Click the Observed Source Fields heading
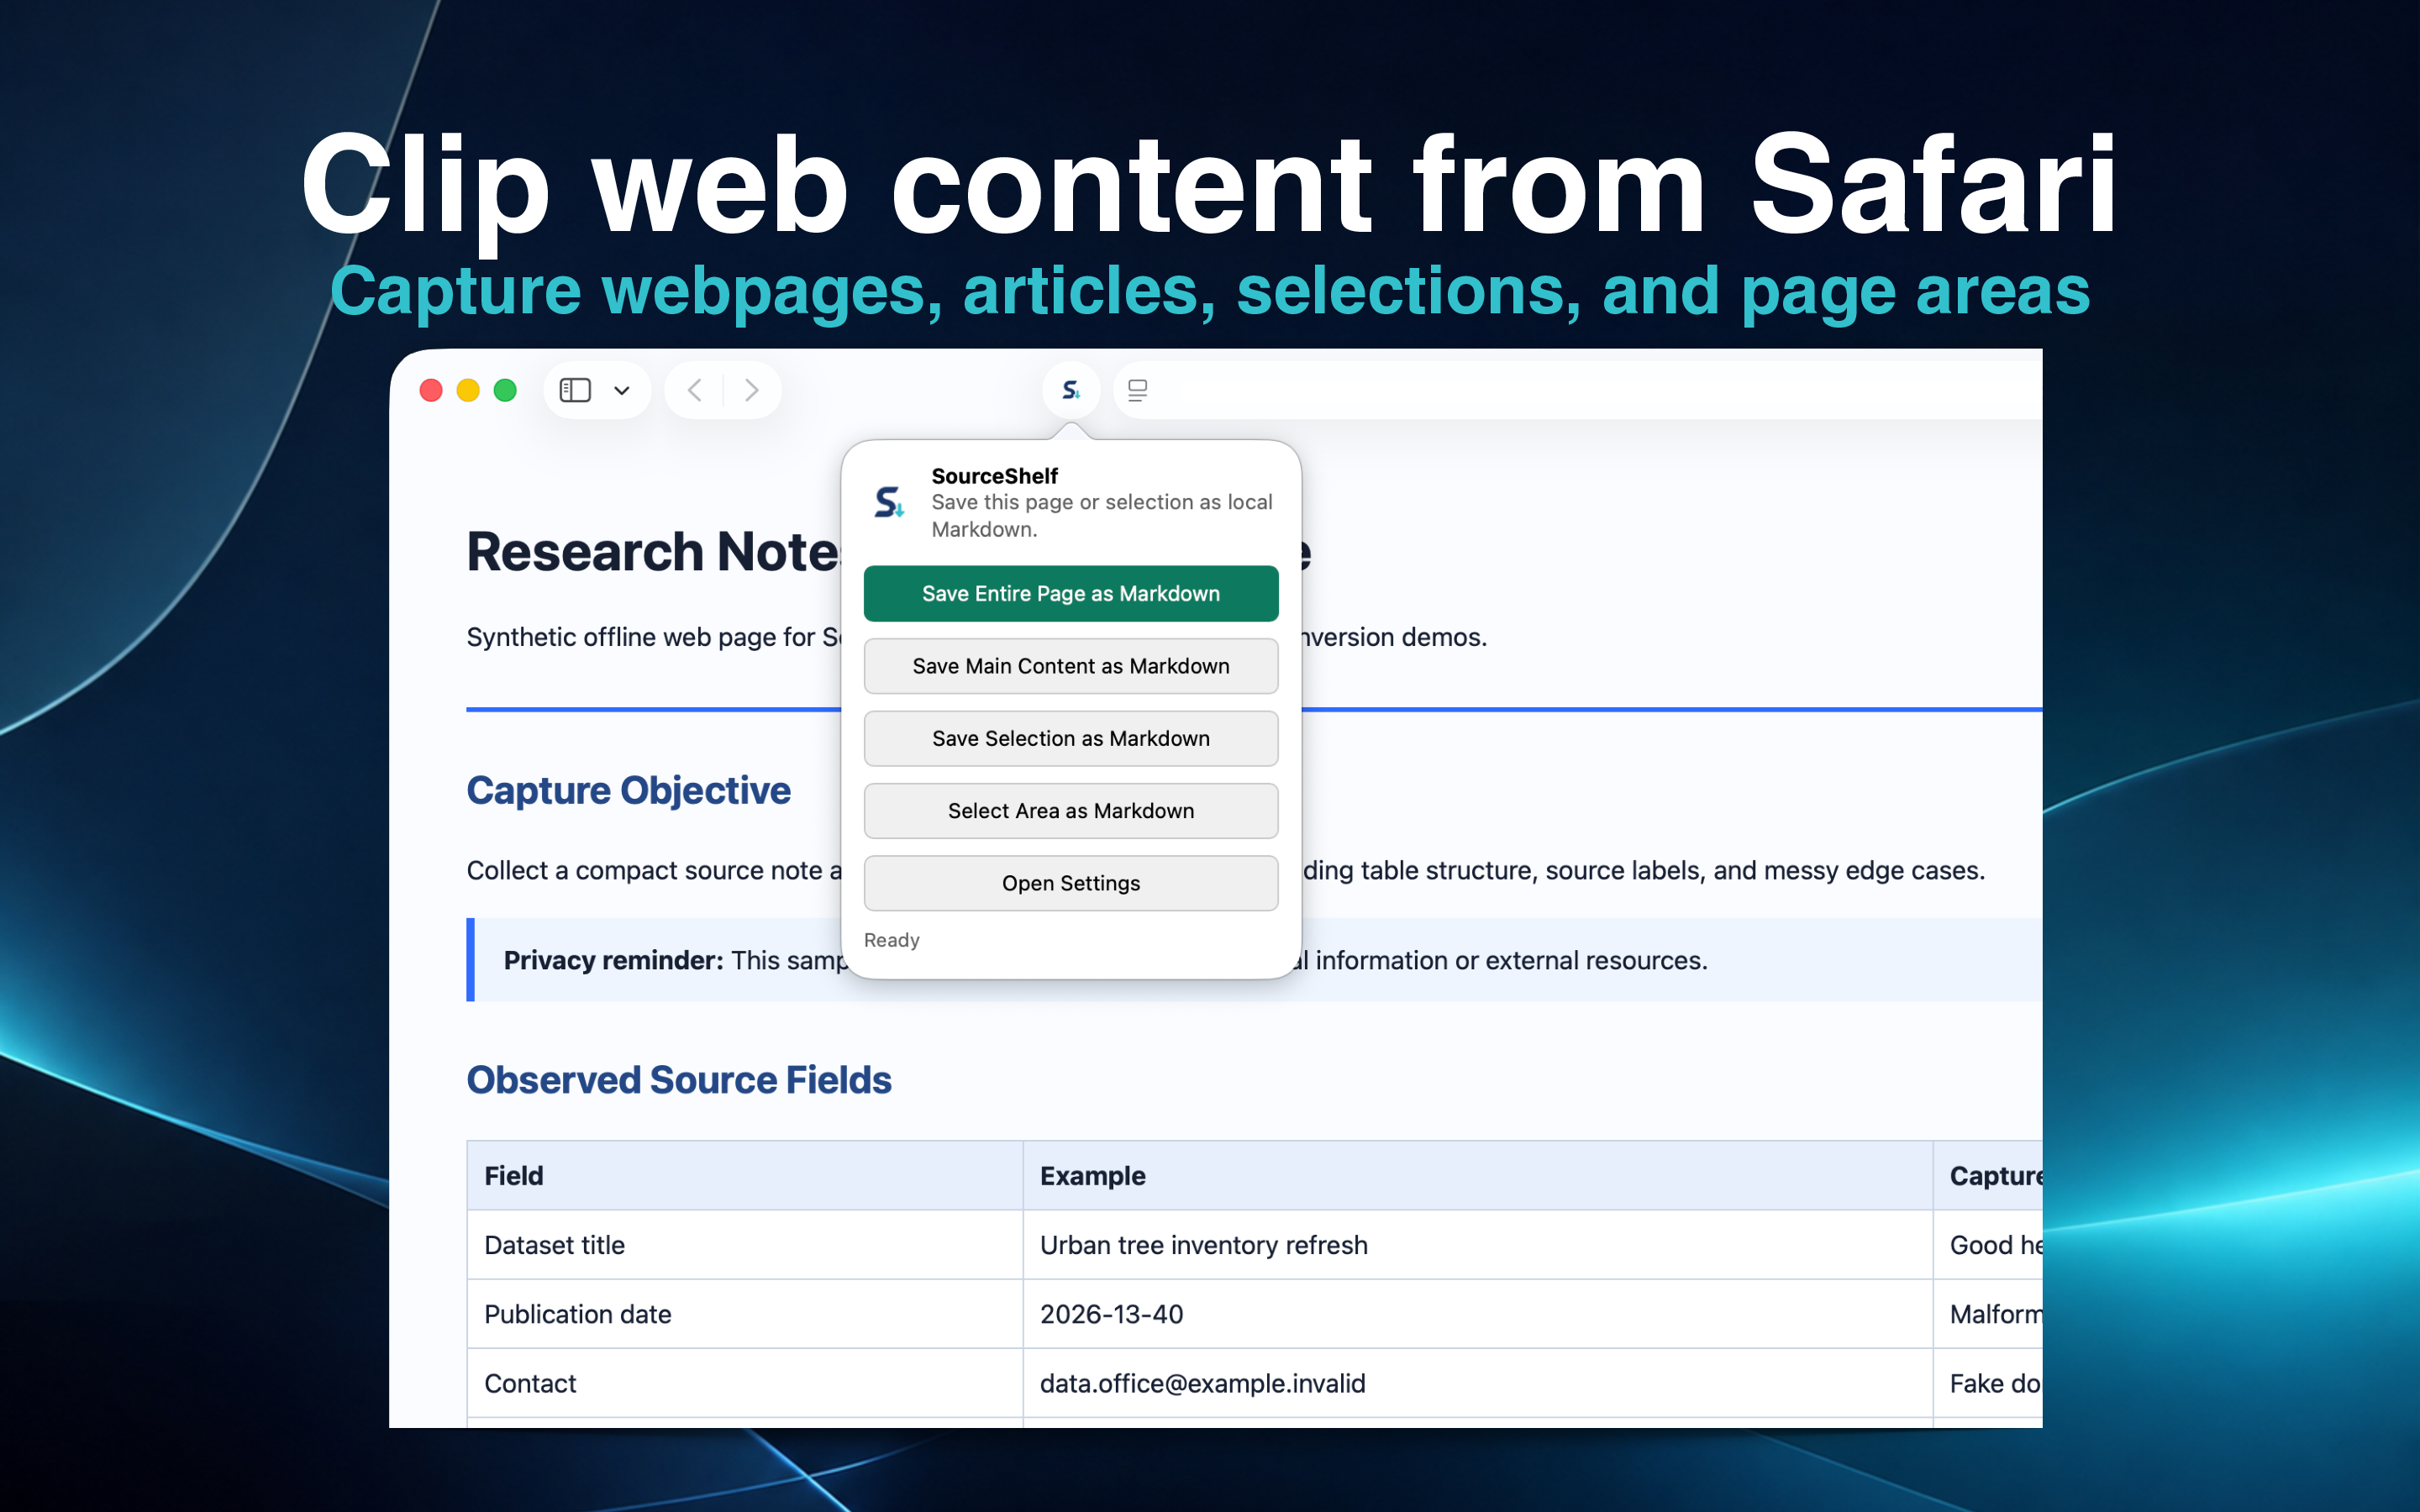Screen dimensions: 2420x1512 pos(679,1080)
